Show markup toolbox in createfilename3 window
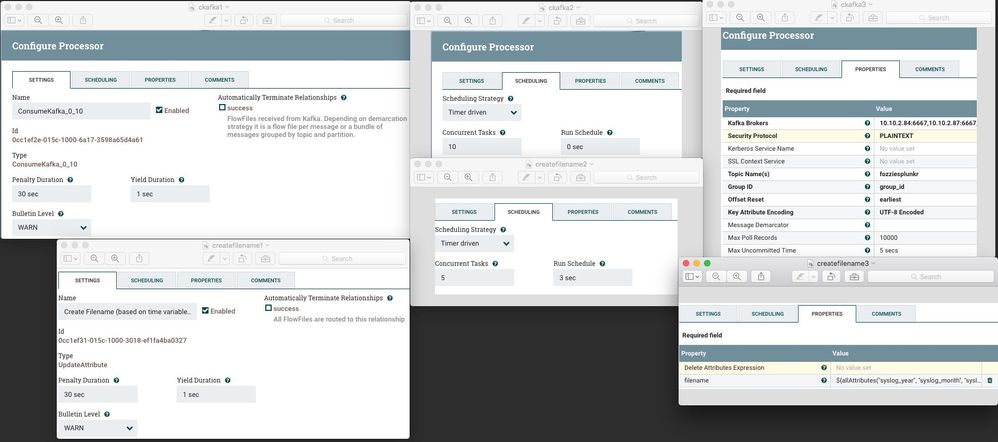Viewport: 998px width, 442px height. click(x=854, y=276)
